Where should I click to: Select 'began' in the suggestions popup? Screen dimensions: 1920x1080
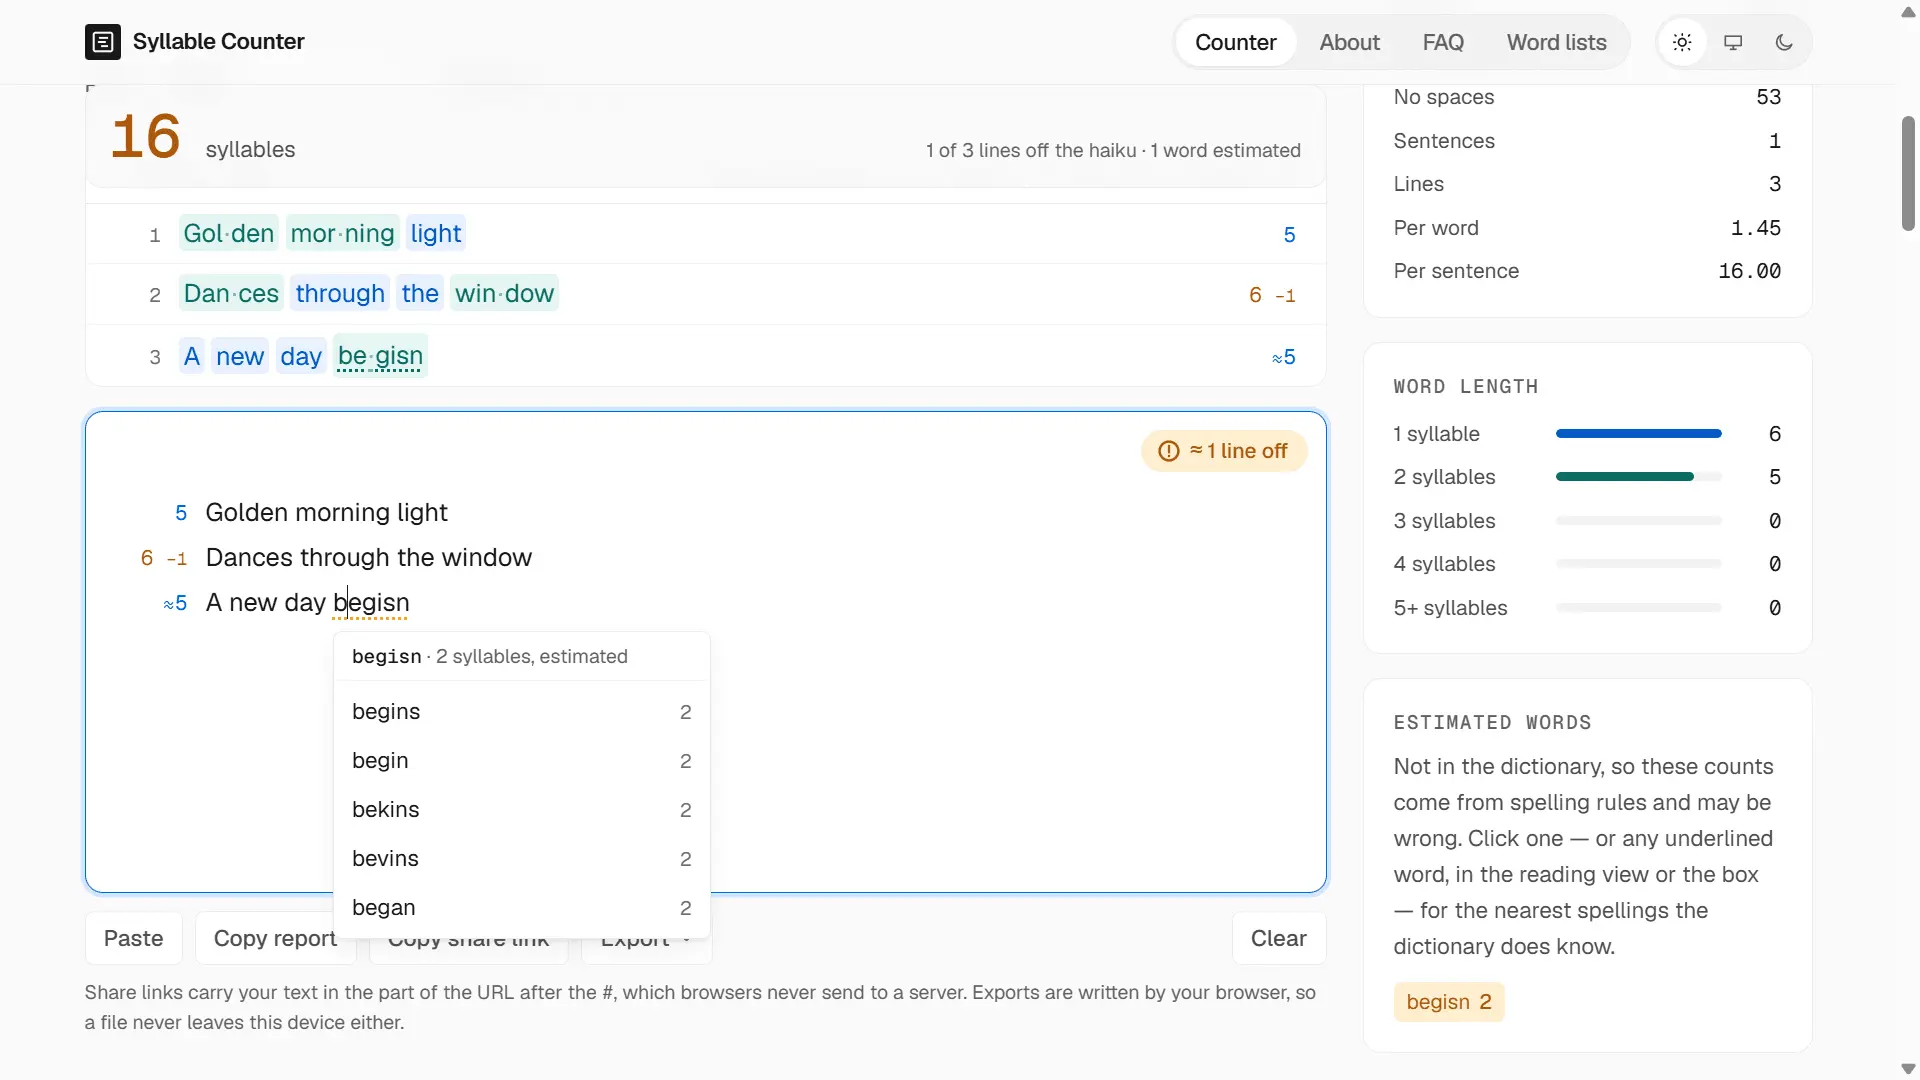(521, 908)
